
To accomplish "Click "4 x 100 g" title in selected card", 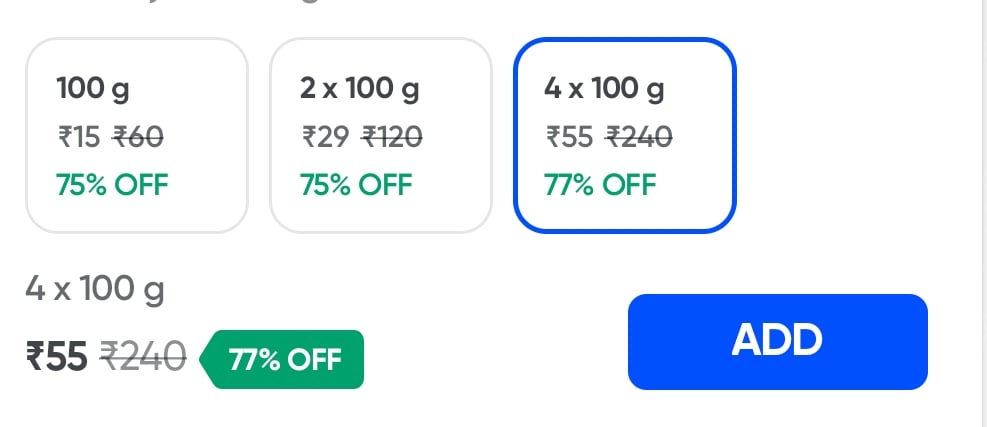I will click(604, 88).
